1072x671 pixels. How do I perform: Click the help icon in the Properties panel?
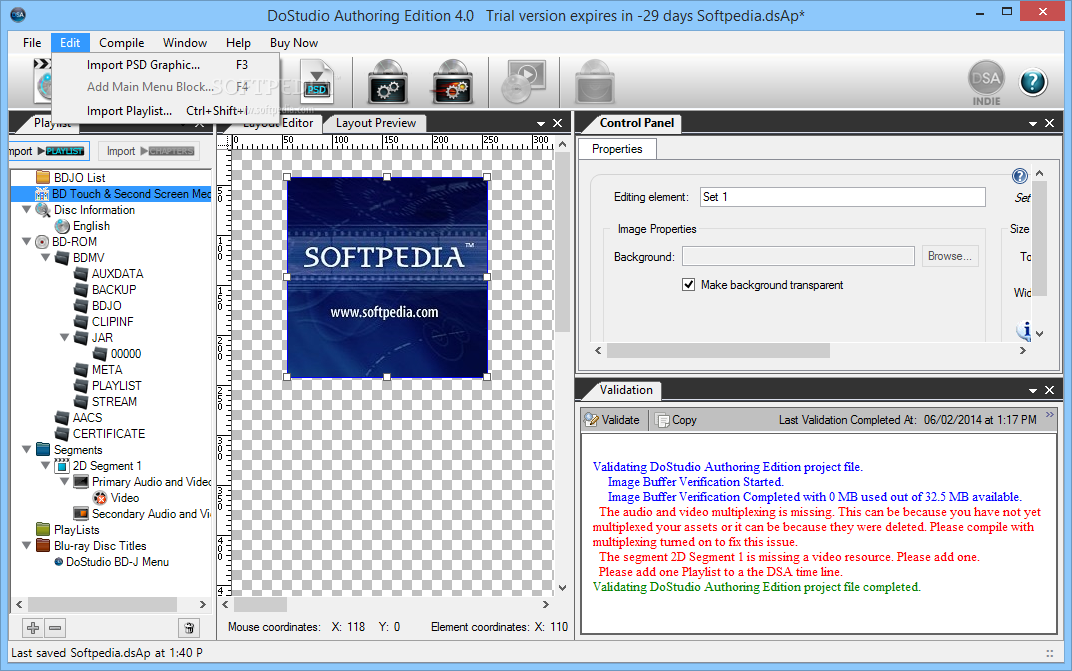1019,176
